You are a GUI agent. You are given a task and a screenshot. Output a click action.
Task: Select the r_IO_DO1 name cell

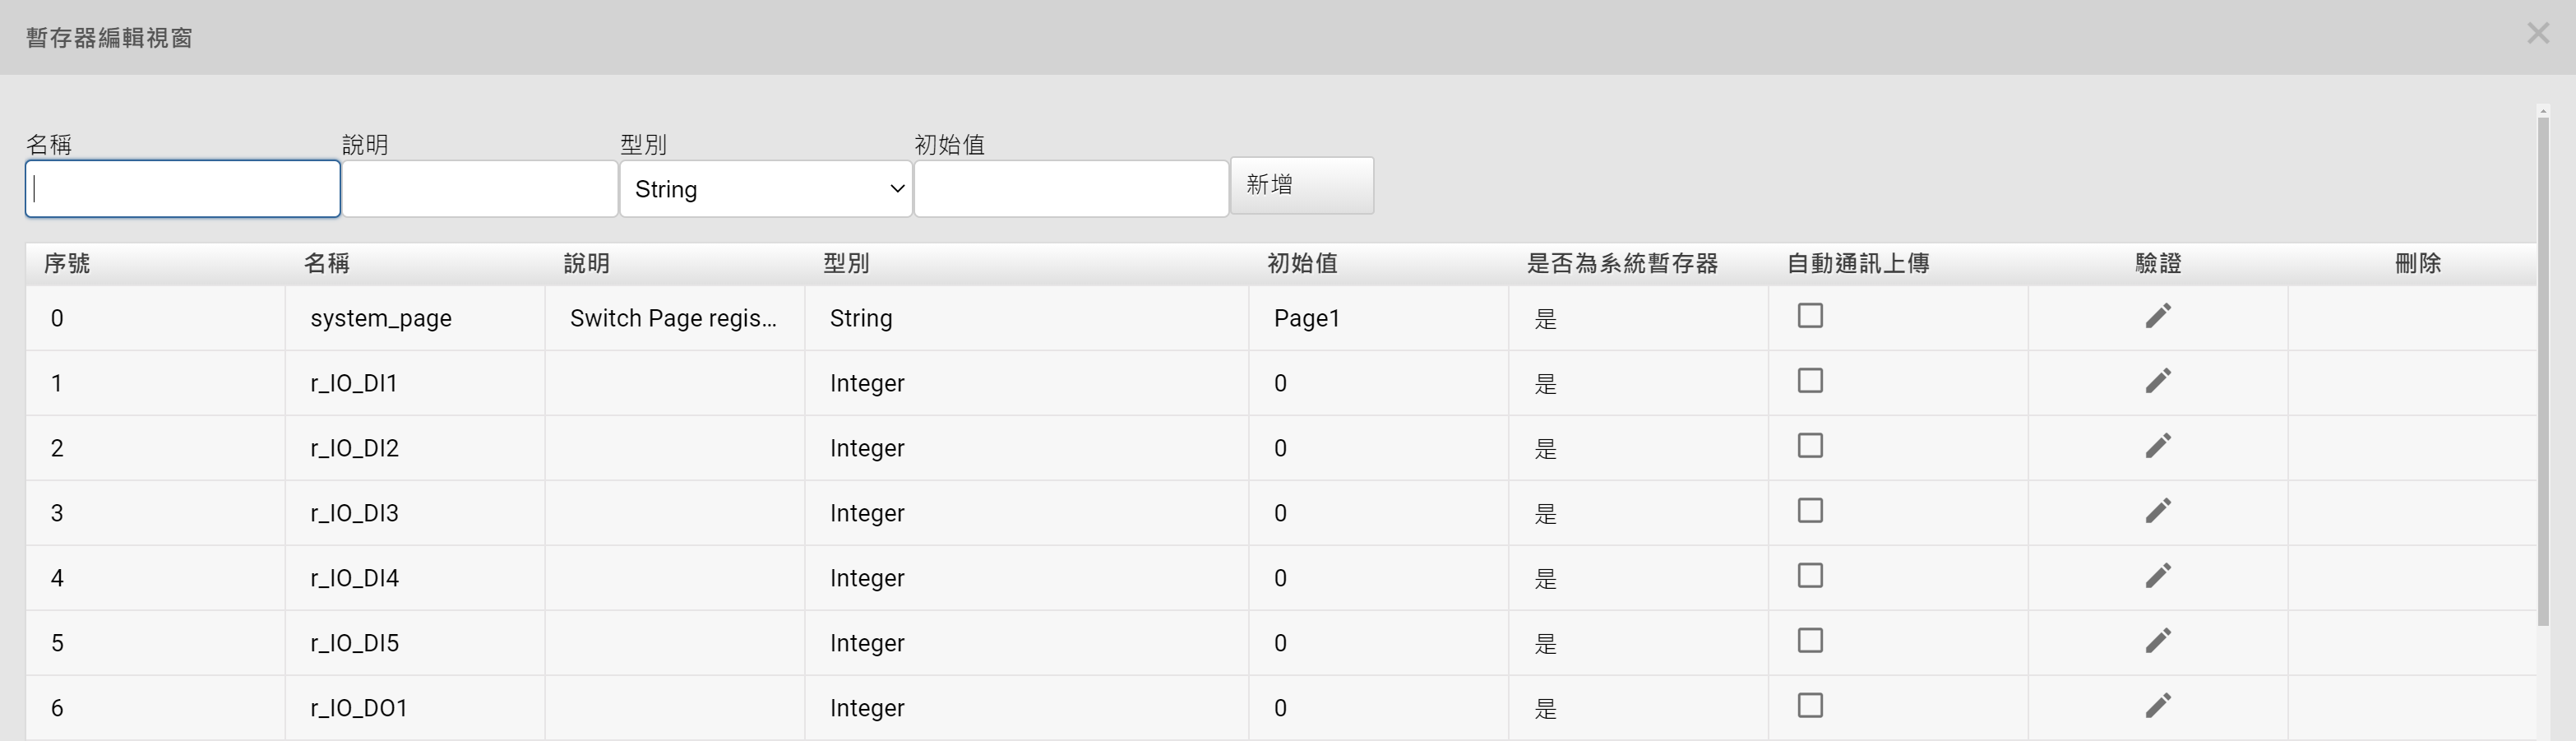[x=415, y=708]
